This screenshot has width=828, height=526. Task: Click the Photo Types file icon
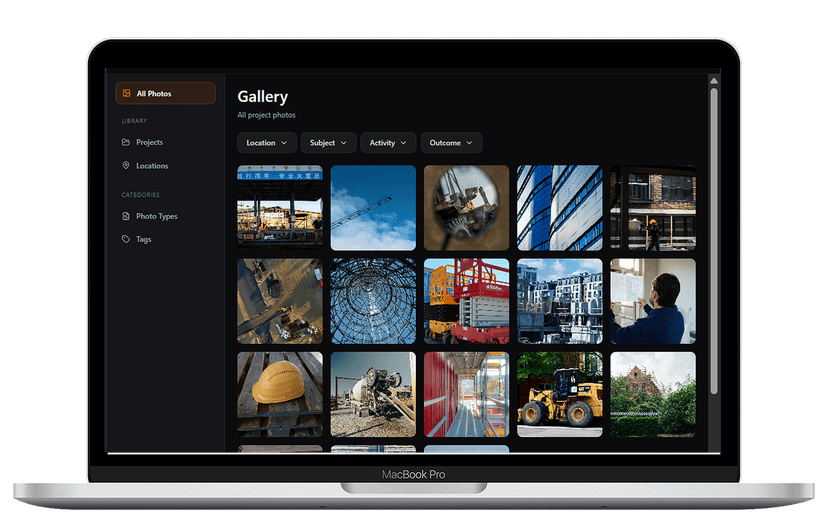pyautogui.click(x=126, y=216)
